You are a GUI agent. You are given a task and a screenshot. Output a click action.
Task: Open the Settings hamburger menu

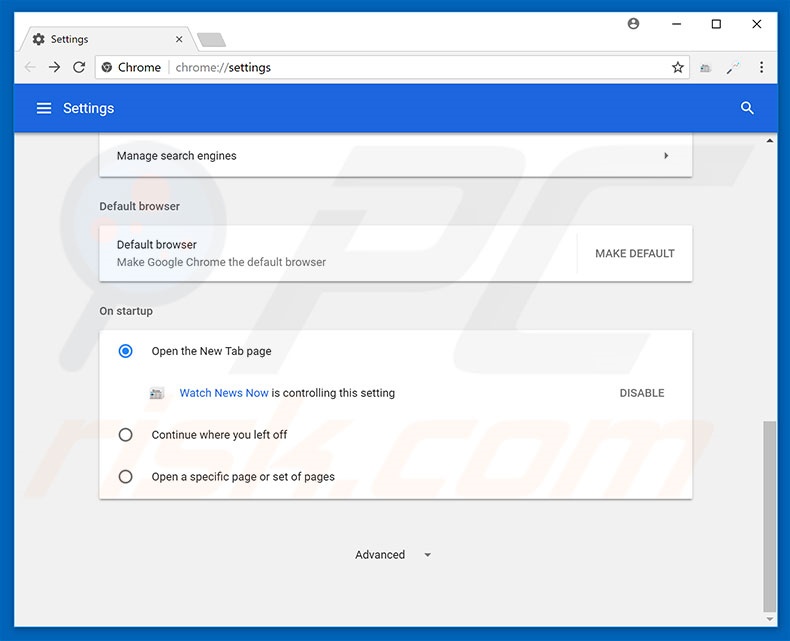(44, 108)
